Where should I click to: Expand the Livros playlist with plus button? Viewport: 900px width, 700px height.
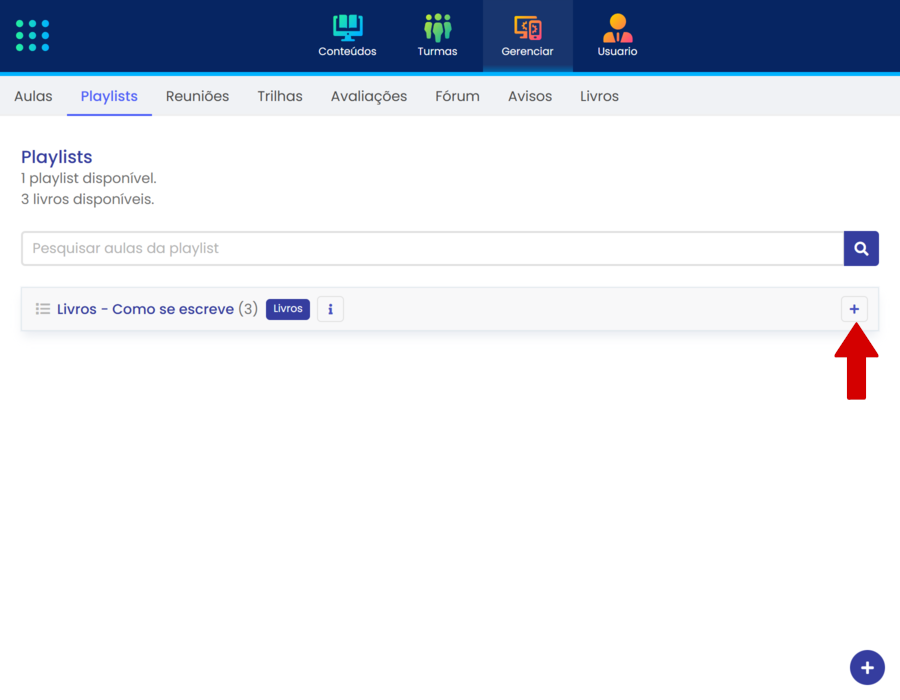click(x=854, y=309)
